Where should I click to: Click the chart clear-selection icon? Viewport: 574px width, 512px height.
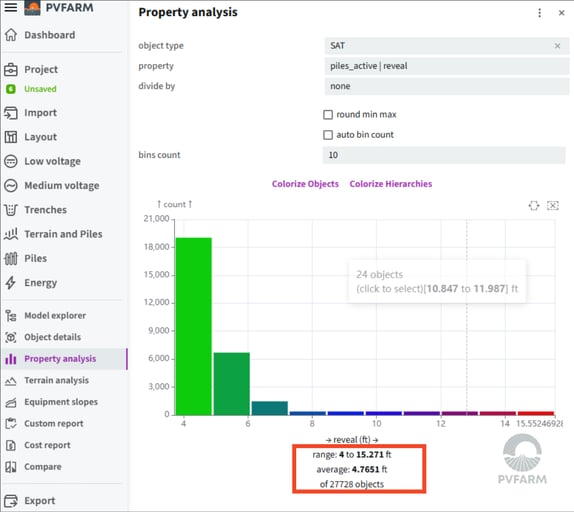[x=553, y=205]
